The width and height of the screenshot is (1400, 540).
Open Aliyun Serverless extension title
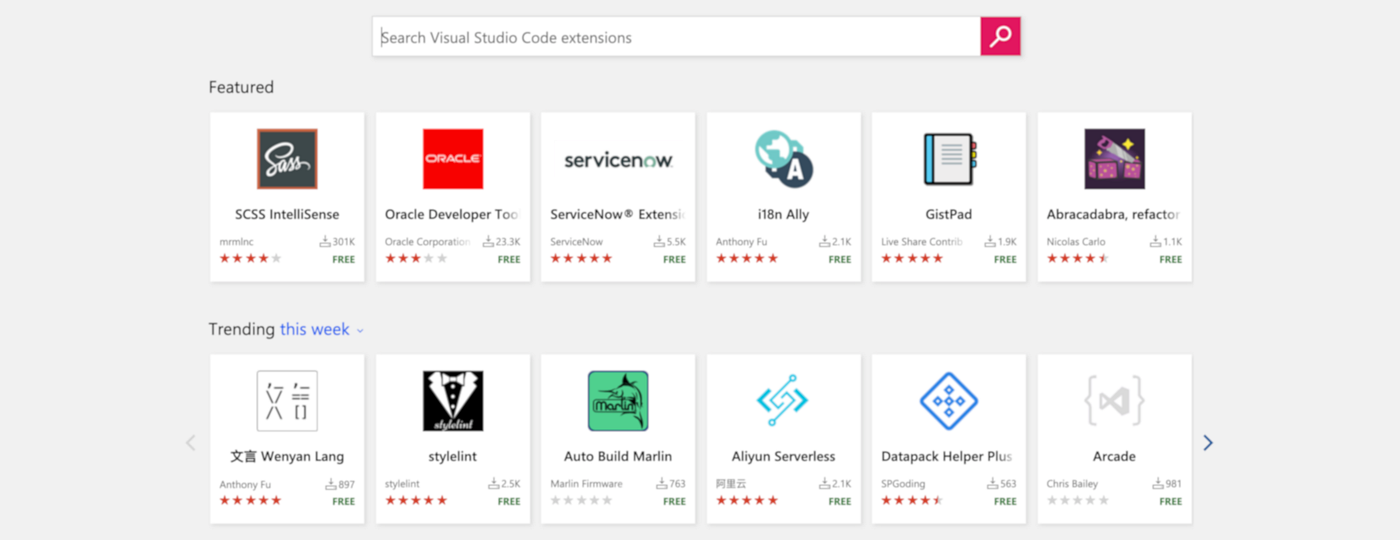click(784, 456)
